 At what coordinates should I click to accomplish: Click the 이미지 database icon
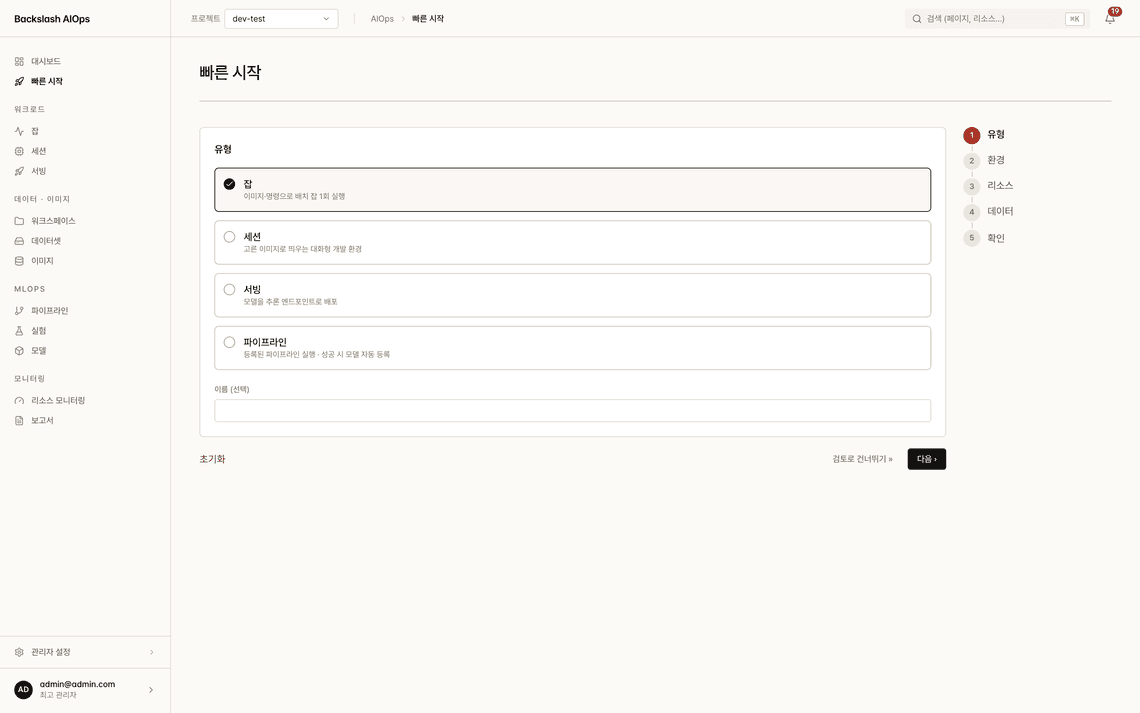(19, 261)
